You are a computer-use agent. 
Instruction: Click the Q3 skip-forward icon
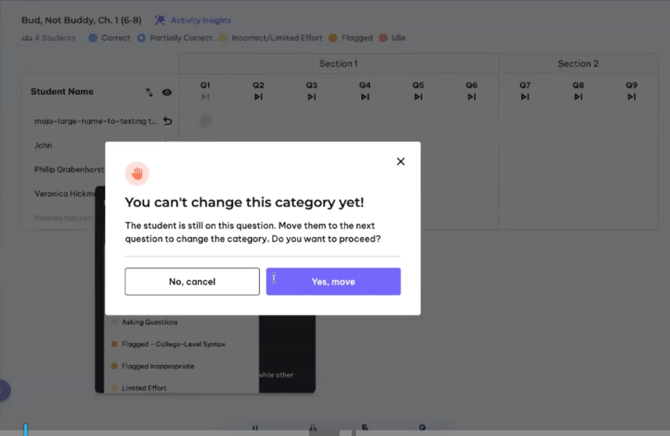[x=312, y=97]
